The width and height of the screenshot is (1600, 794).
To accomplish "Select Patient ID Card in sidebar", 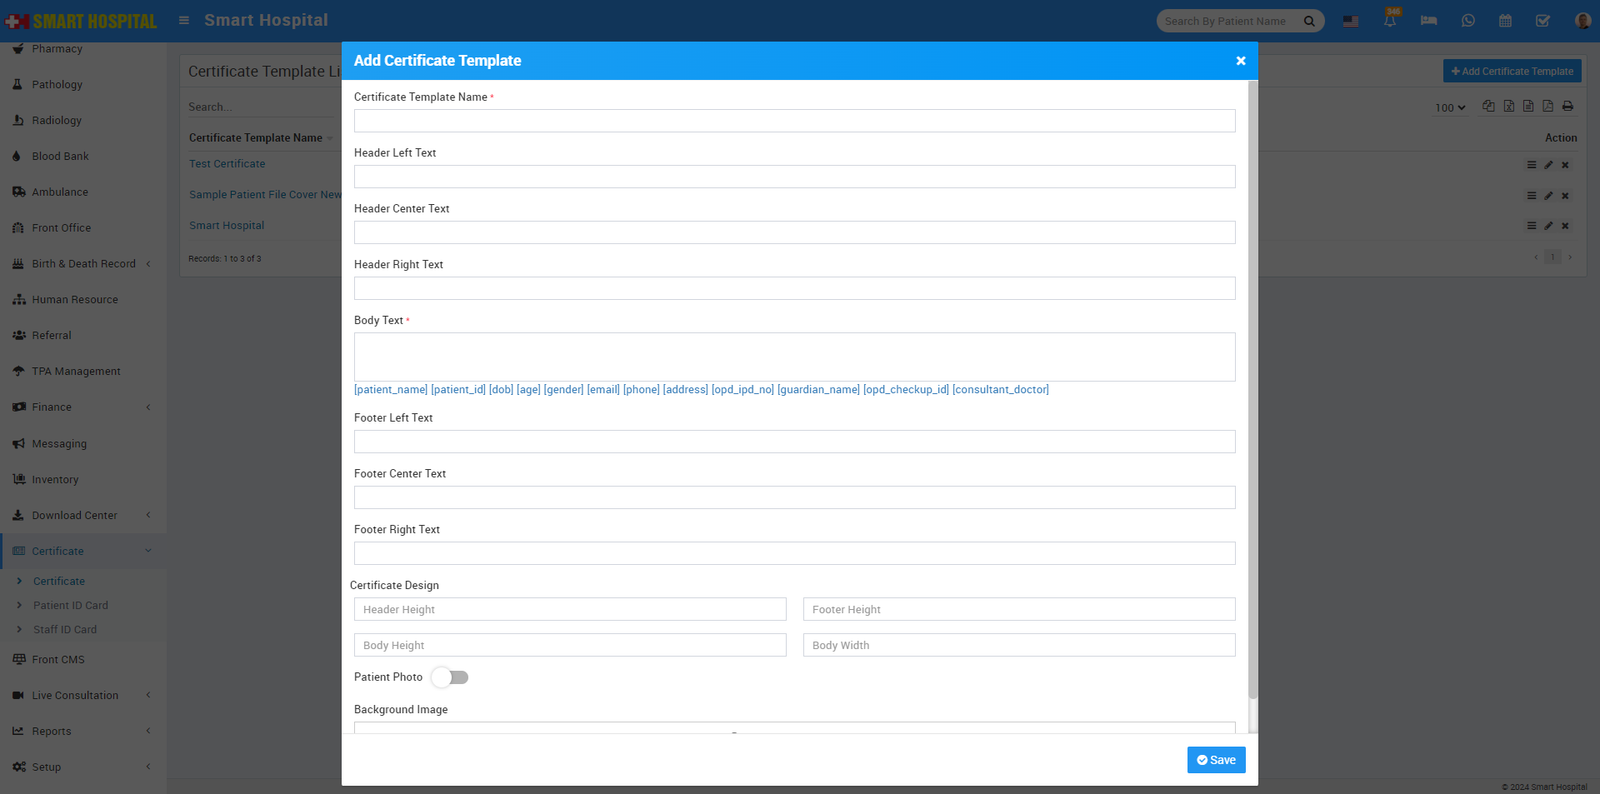I will [x=70, y=605].
